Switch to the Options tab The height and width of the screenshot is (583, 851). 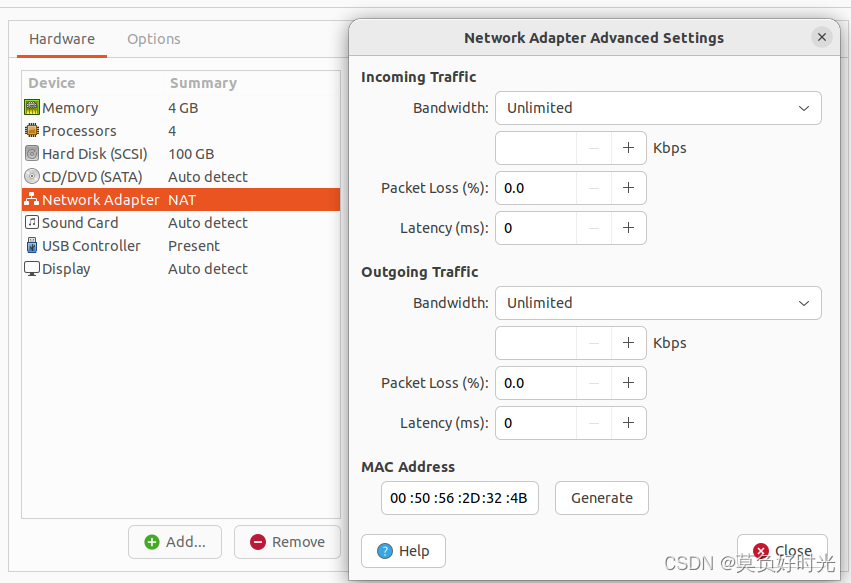click(x=153, y=39)
